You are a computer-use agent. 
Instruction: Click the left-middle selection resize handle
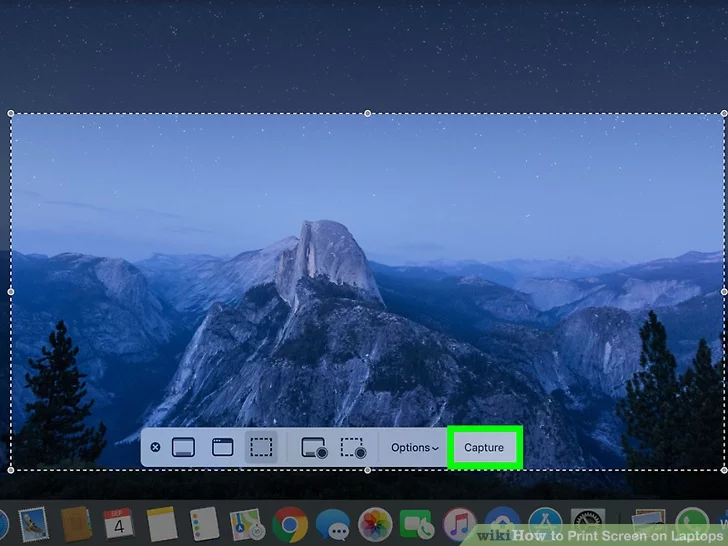pyautogui.click(x=11, y=291)
